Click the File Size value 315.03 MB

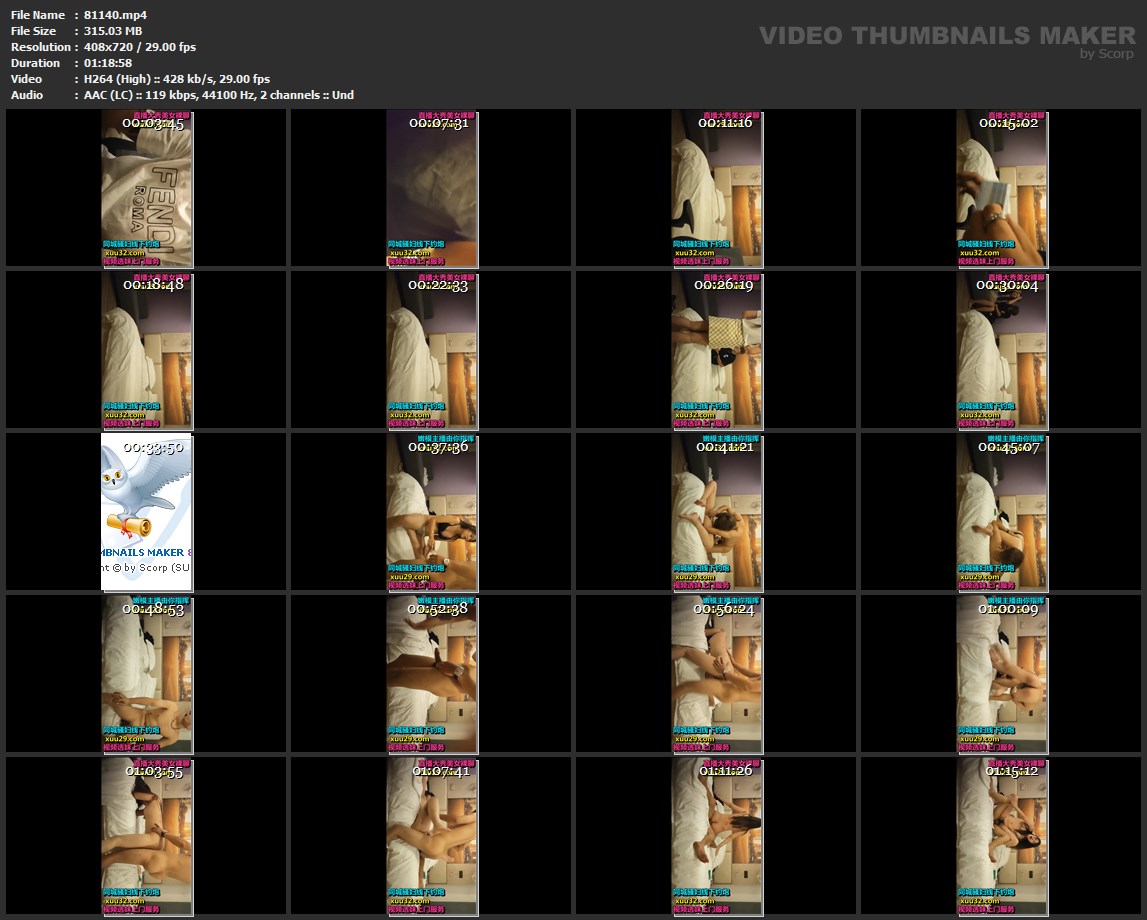(113, 31)
